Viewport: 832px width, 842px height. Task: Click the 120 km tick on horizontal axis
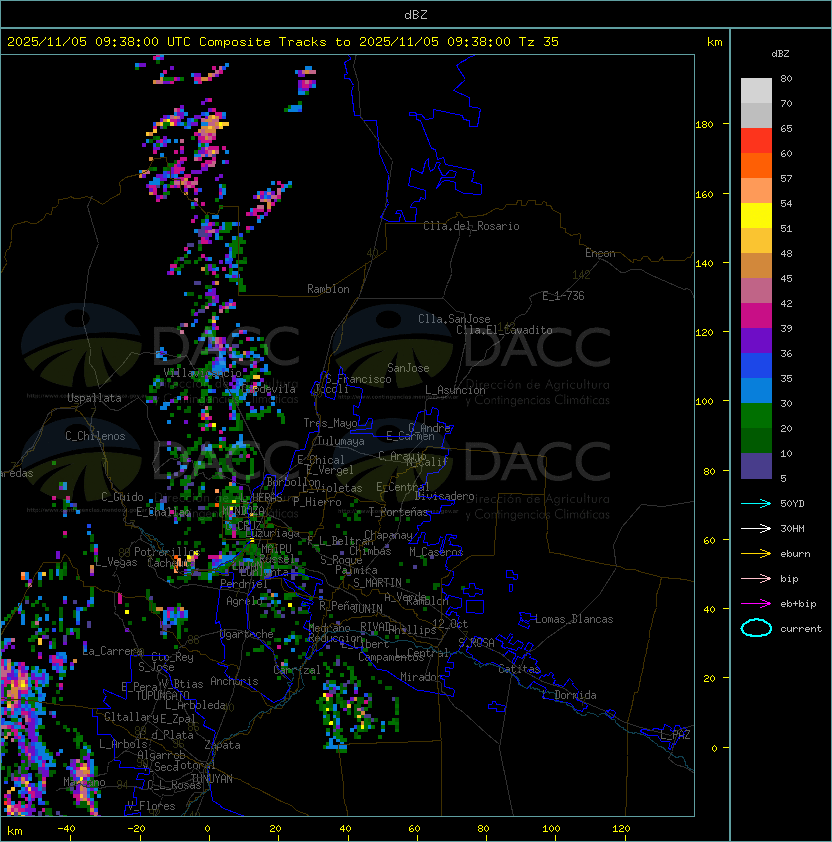(x=621, y=829)
